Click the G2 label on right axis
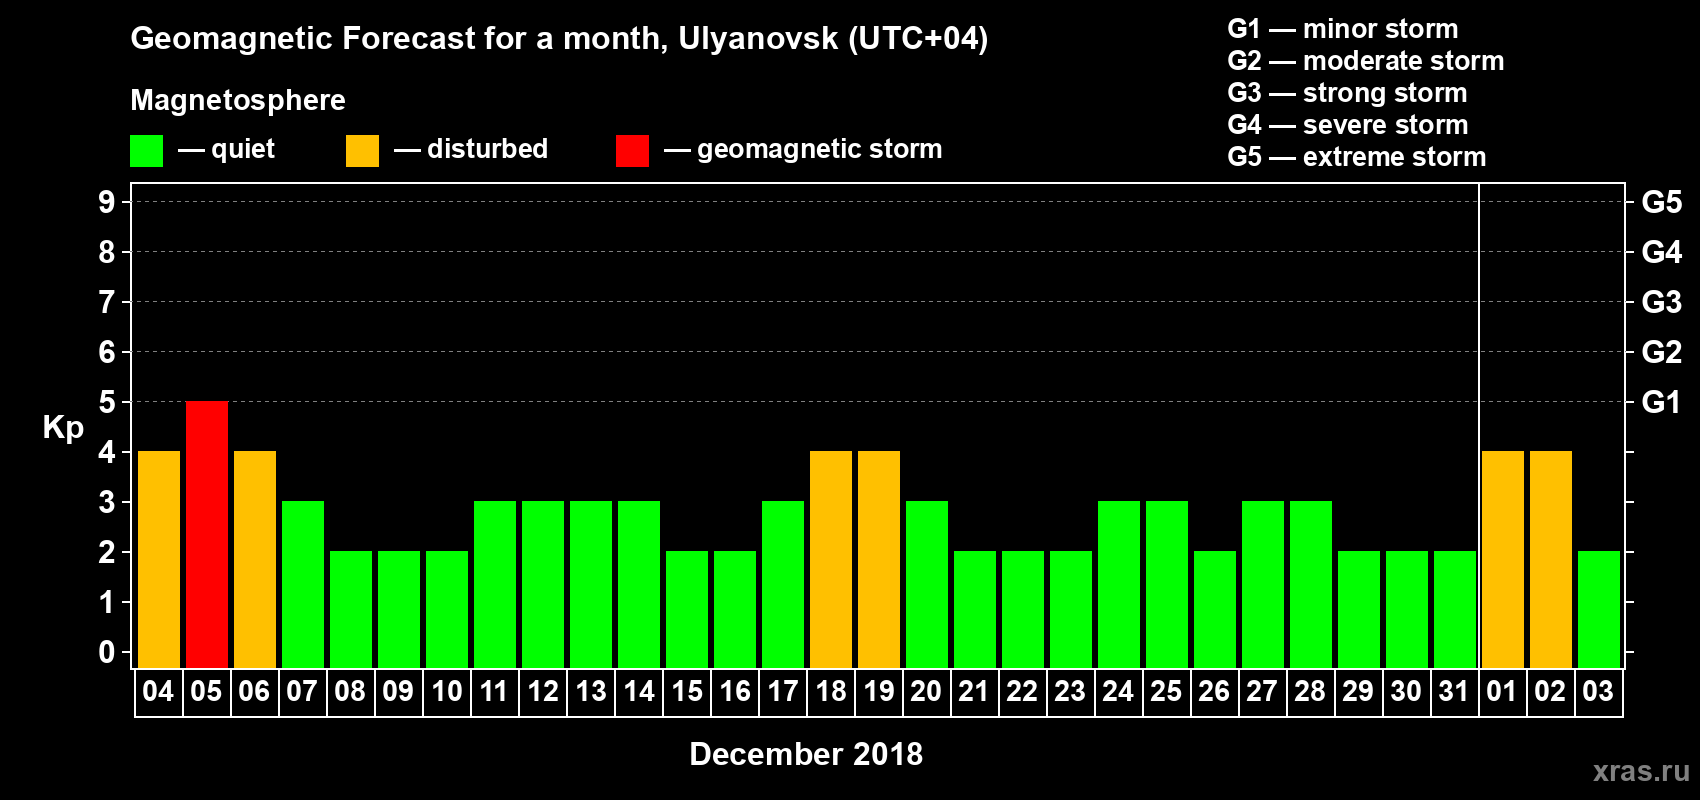Viewport: 1700px width, 800px height. (x=1661, y=352)
